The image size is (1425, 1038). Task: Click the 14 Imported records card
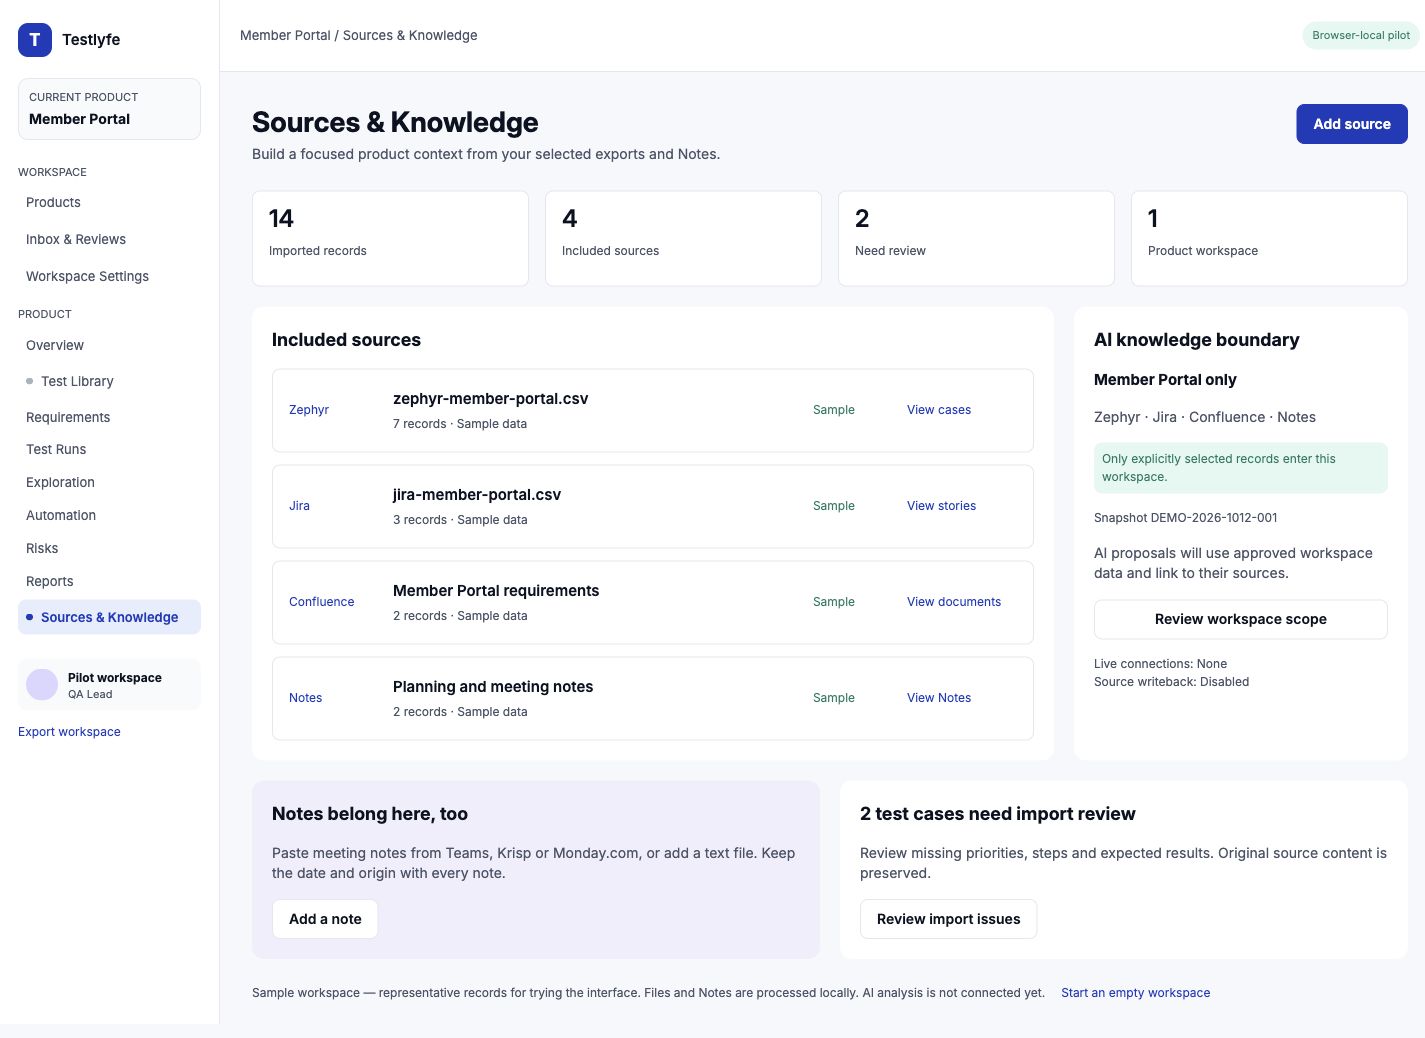coord(390,238)
